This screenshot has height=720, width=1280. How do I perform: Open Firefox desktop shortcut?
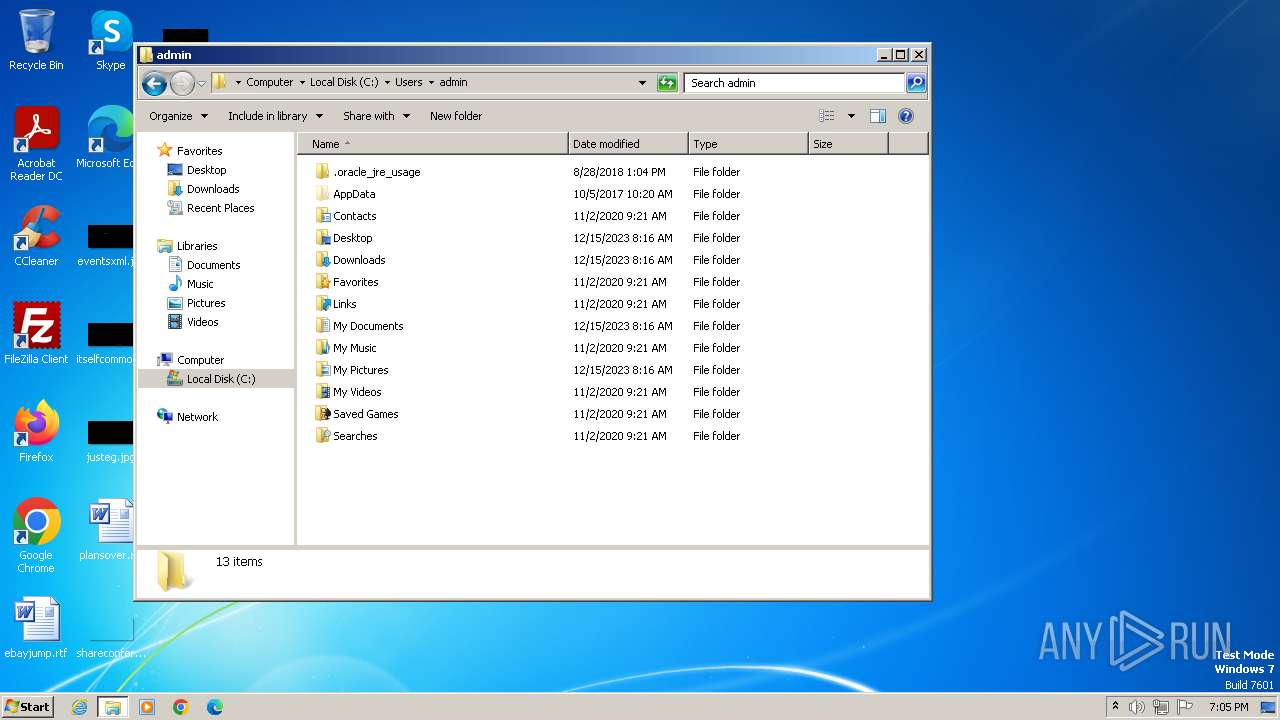(36, 432)
